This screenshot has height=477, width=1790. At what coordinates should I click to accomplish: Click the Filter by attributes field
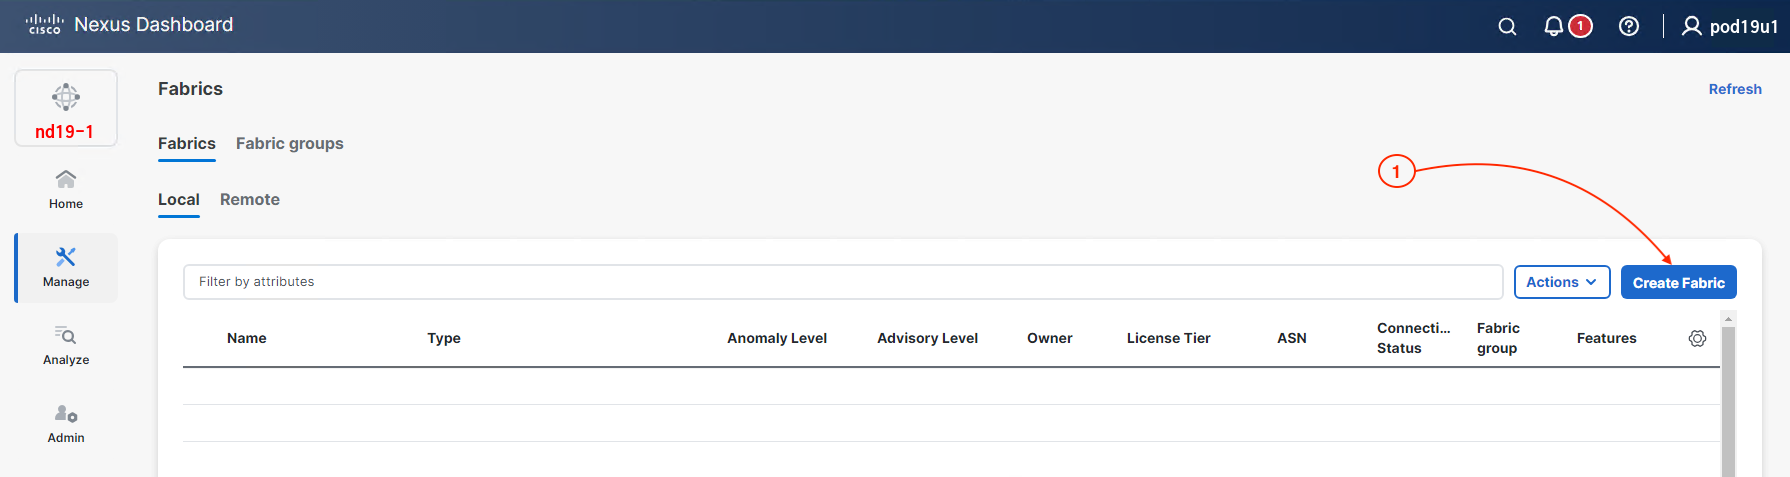[x=842, y=282]
